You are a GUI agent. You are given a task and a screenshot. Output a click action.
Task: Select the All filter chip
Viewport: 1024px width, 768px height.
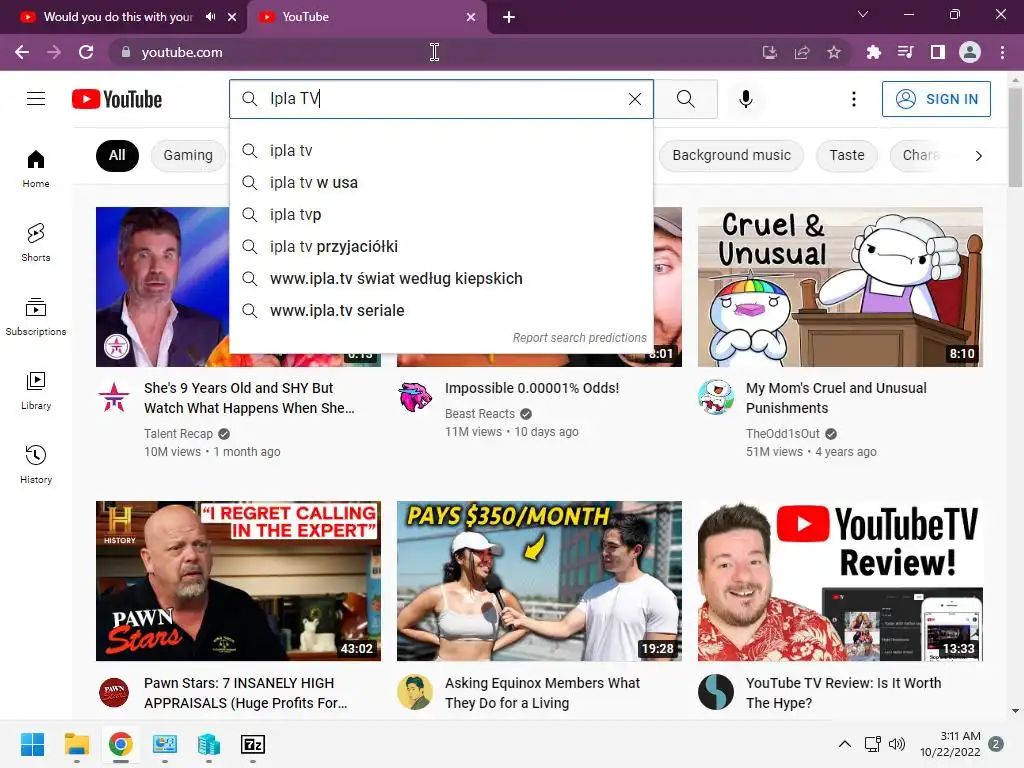pos(117,155)
